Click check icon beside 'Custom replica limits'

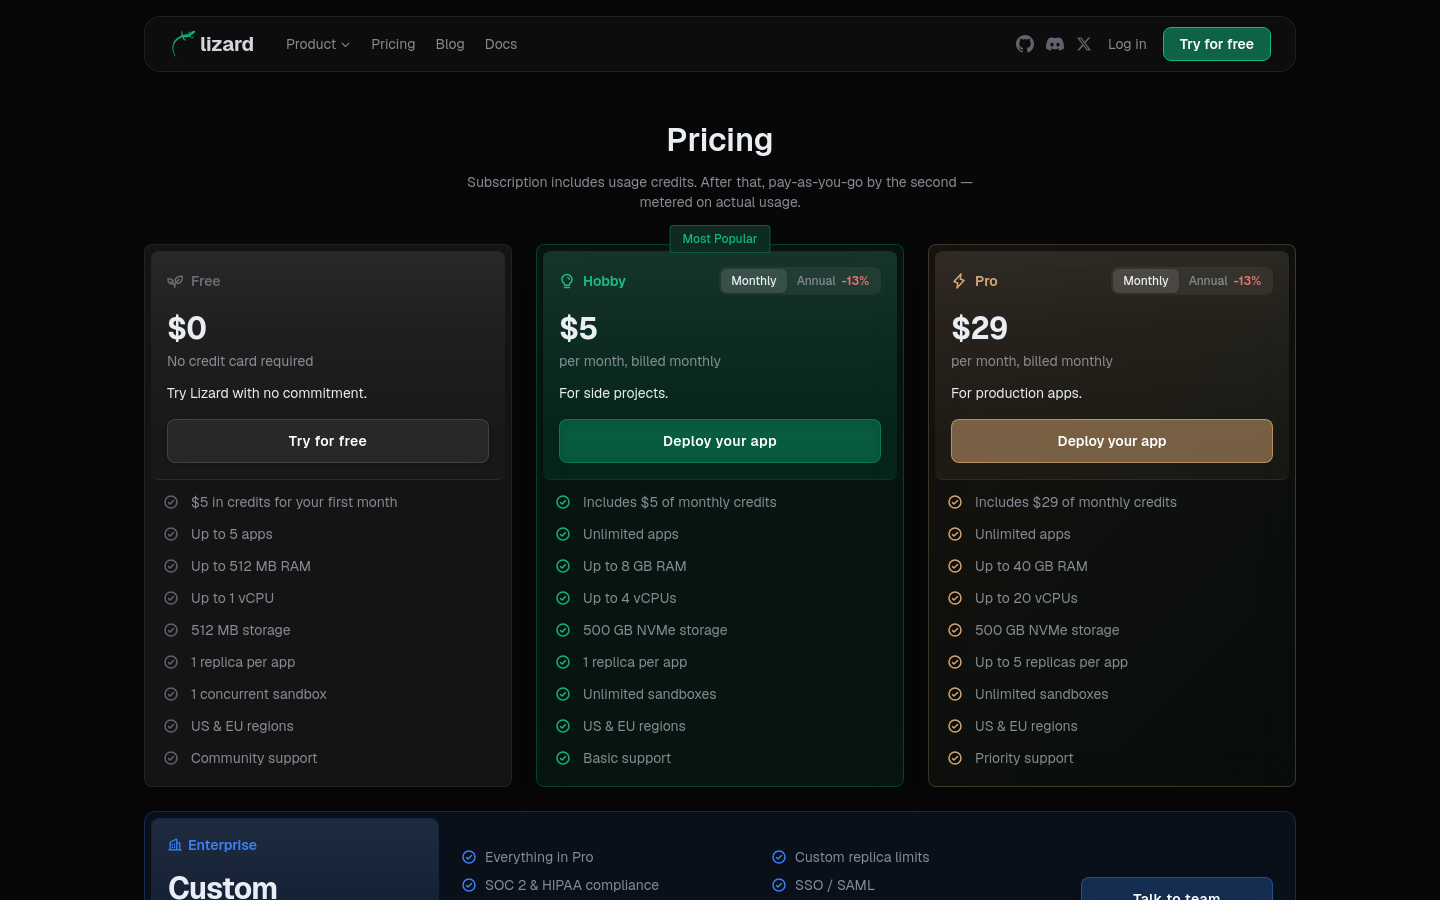[x=779, y=857]
